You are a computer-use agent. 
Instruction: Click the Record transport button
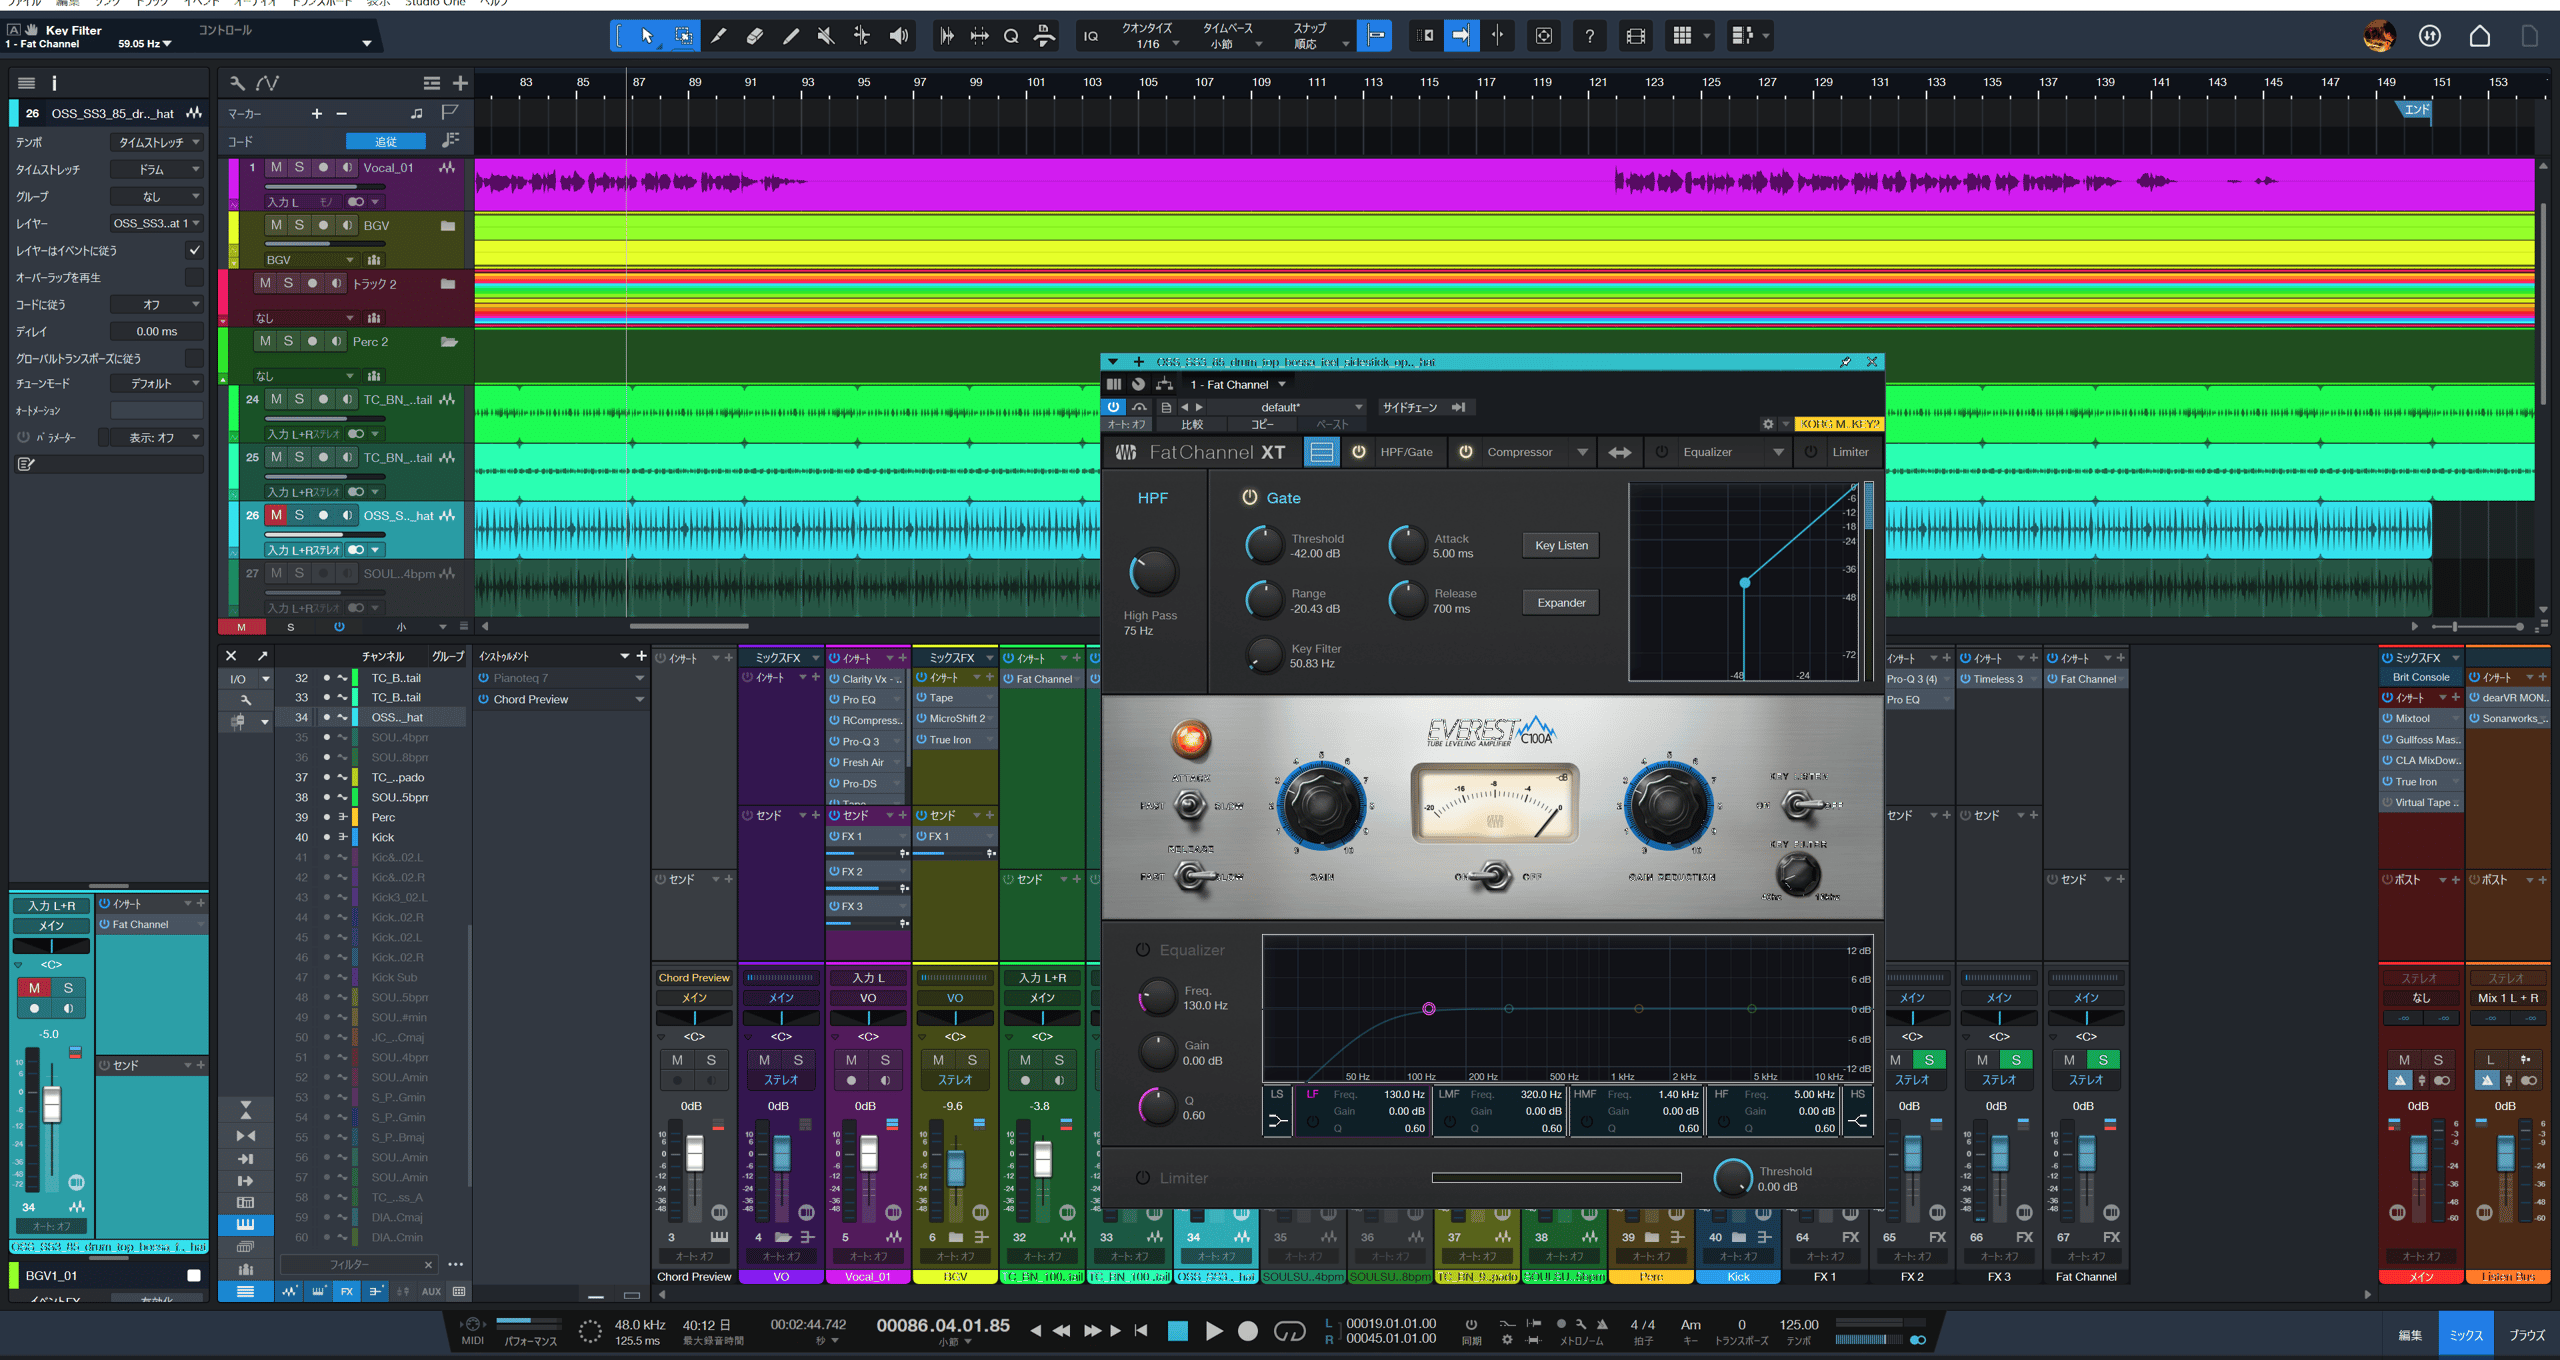[1248, 1331]
